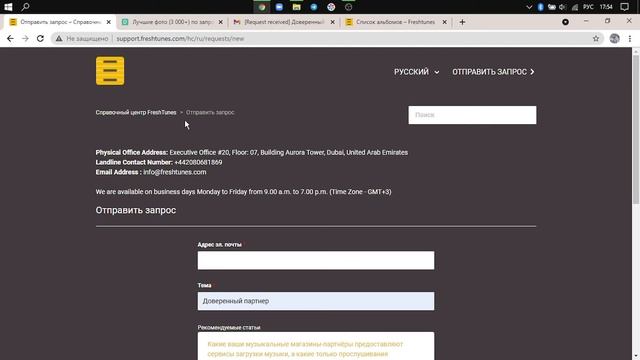Open Chrome three-dot menu
The width and height of the screenshot is (640, 360).
click(x=630, y=39)
